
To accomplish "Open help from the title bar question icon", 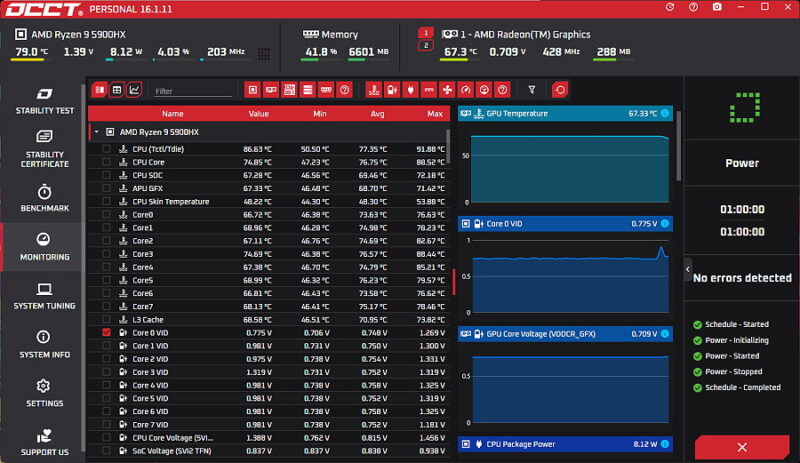I will pos(693,7).
